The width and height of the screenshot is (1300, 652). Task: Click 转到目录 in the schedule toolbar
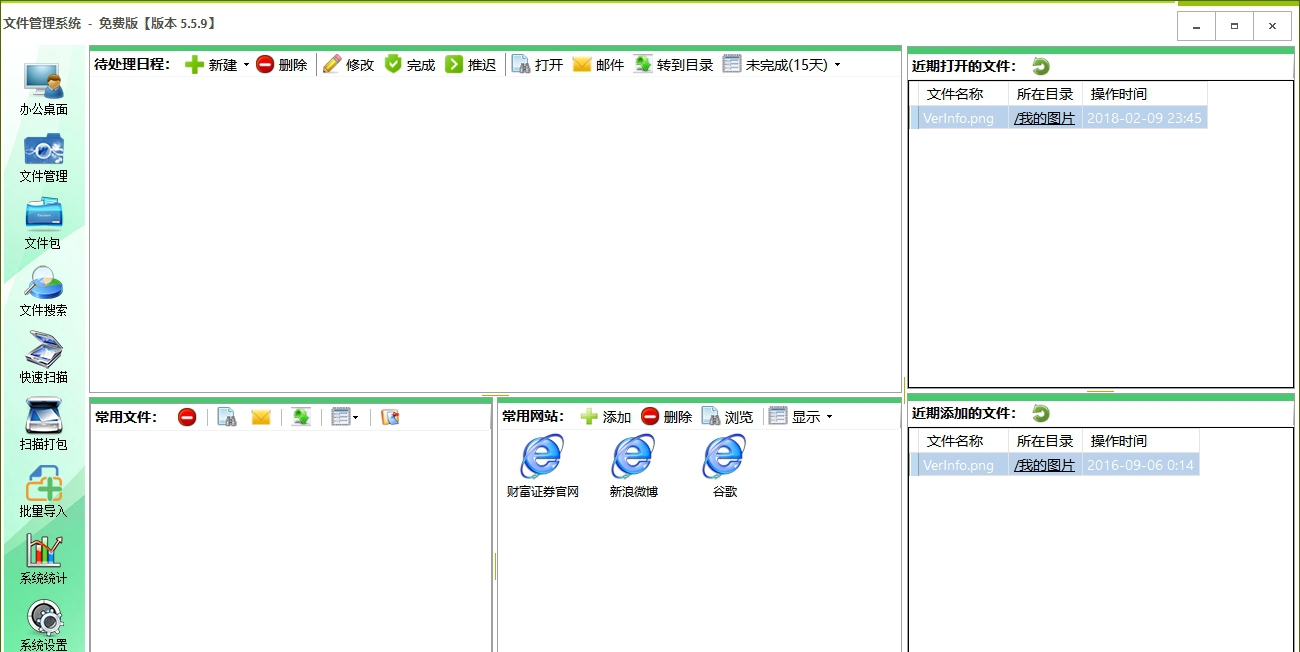(672, 64)
